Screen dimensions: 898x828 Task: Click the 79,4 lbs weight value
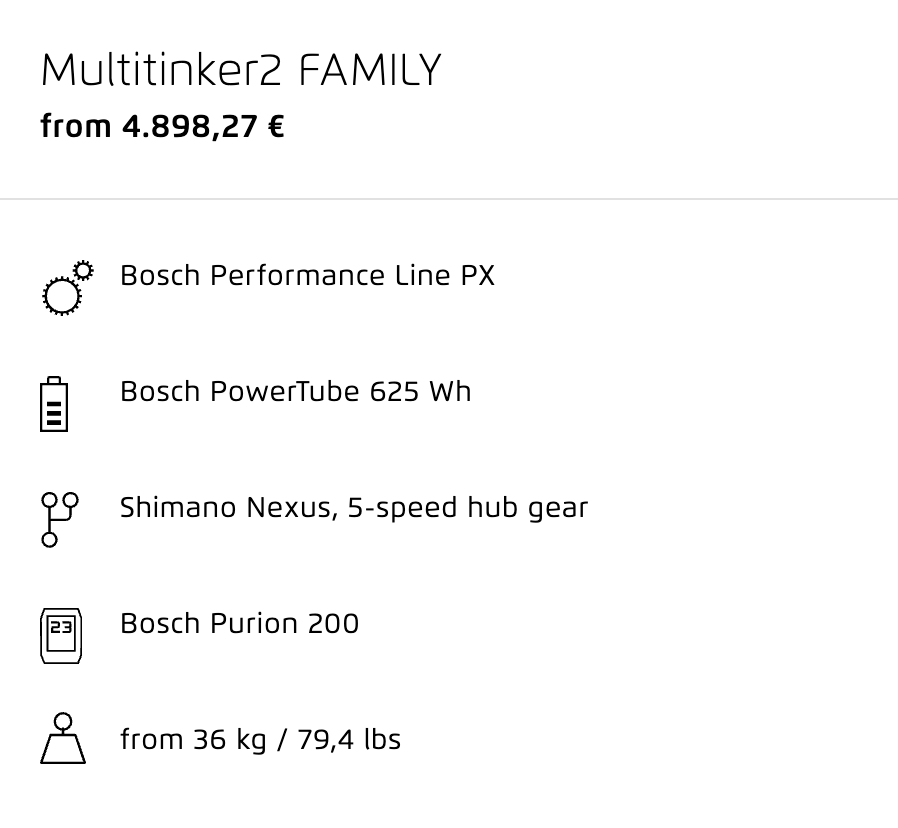click(349, 739)
